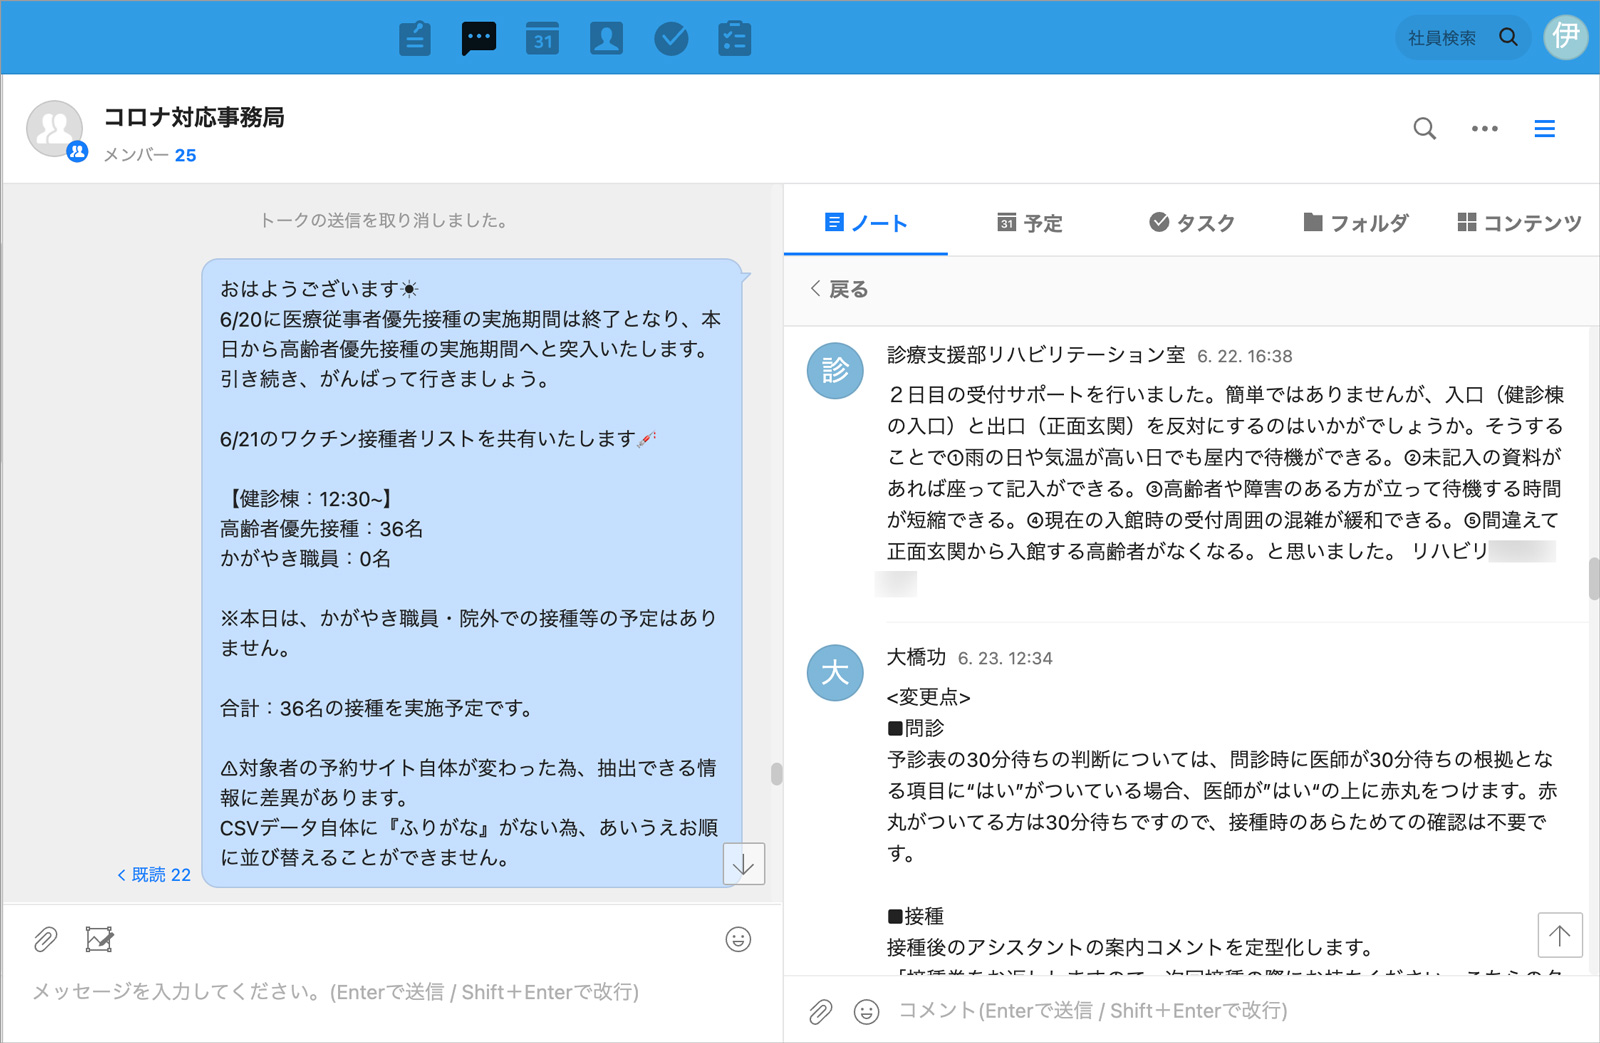The image size is (1600, 1043).
Task: Jump to latest message with down arrow
Action: pos(743,864)
